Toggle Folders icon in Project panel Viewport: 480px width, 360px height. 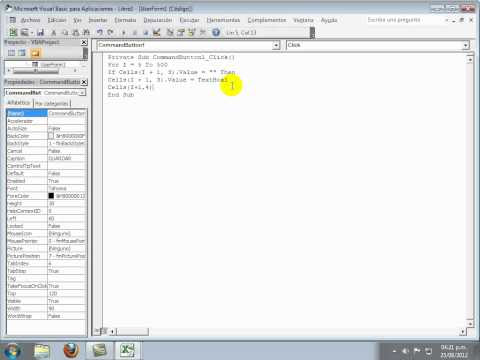(x=35, y=53)
